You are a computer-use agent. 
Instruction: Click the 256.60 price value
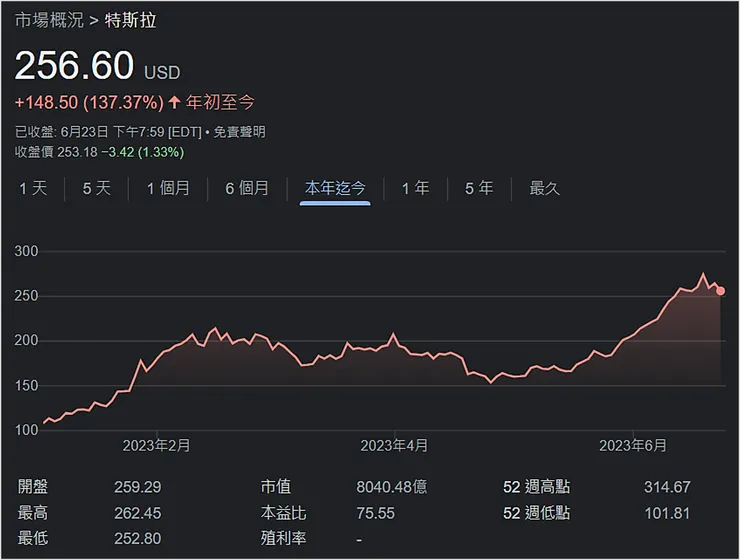click(75, 65)
